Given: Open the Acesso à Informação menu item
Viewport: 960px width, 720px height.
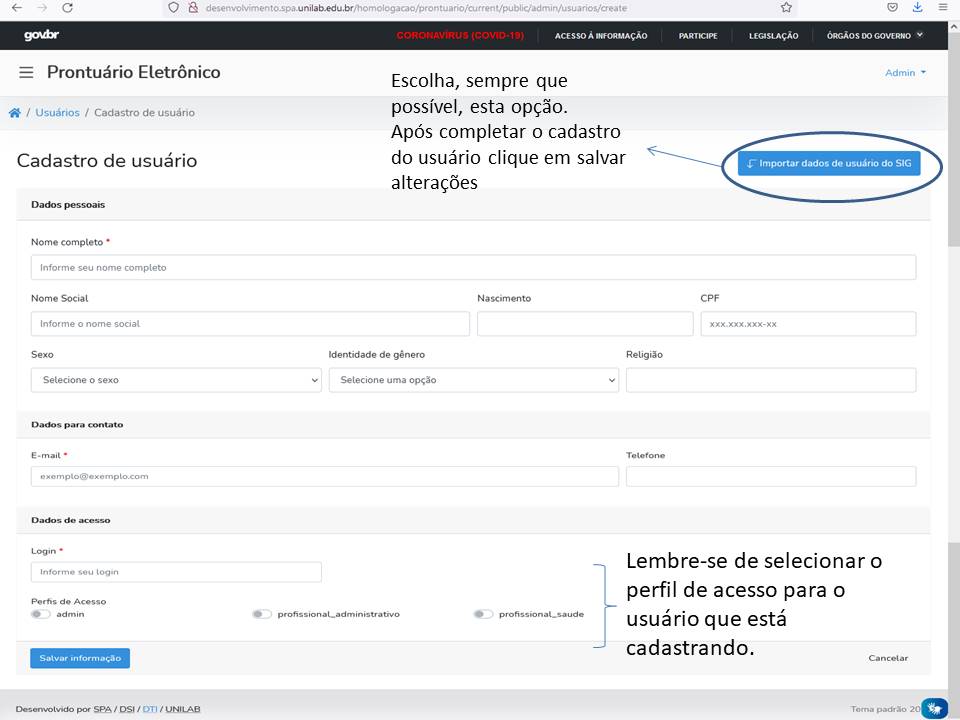Looking at the screenshot, I should [x=601, y=36].
